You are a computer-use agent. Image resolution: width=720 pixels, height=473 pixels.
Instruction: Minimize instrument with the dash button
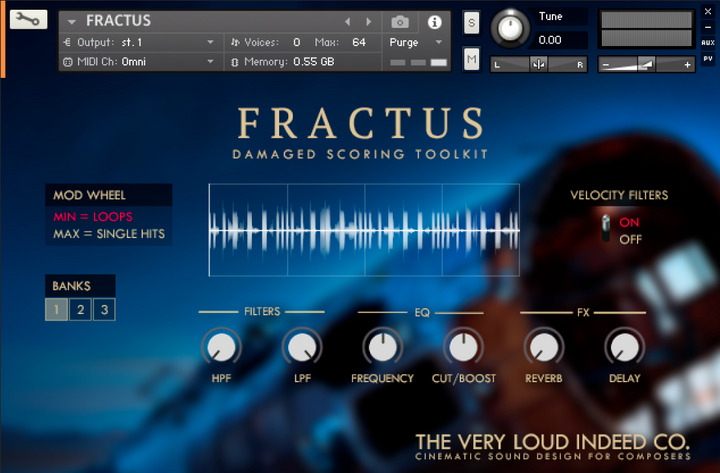(708, 27)
